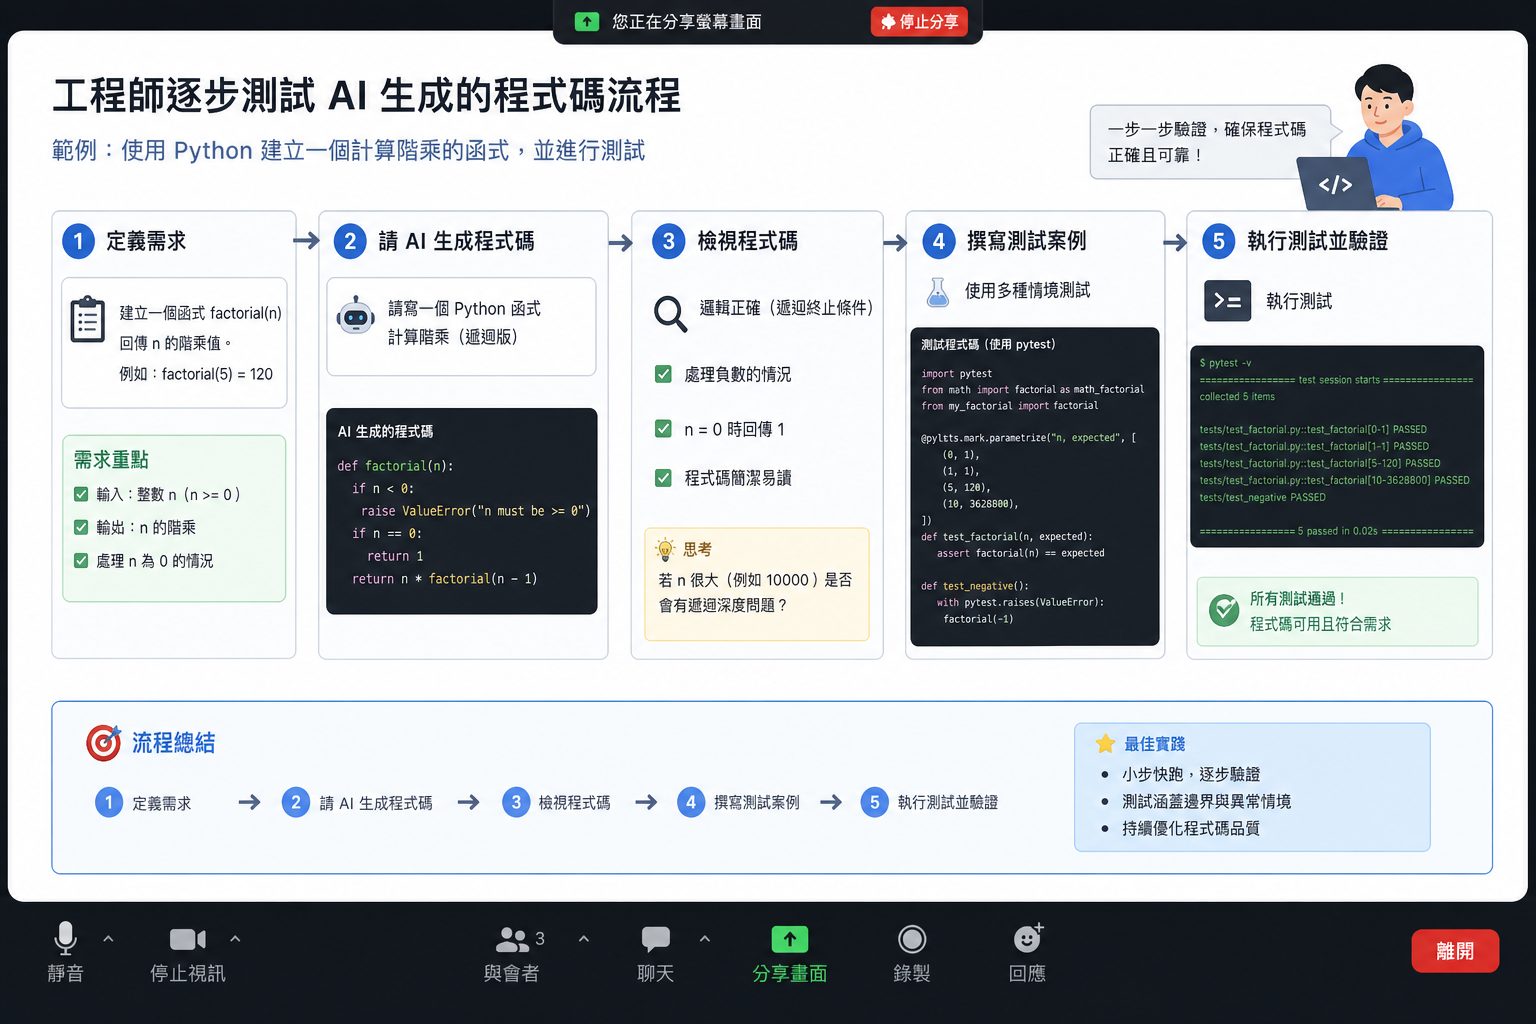The height and width of the screenshot is (1024, 1536).
Task: Click the 停止視訊 label
Action: point(188,973)
